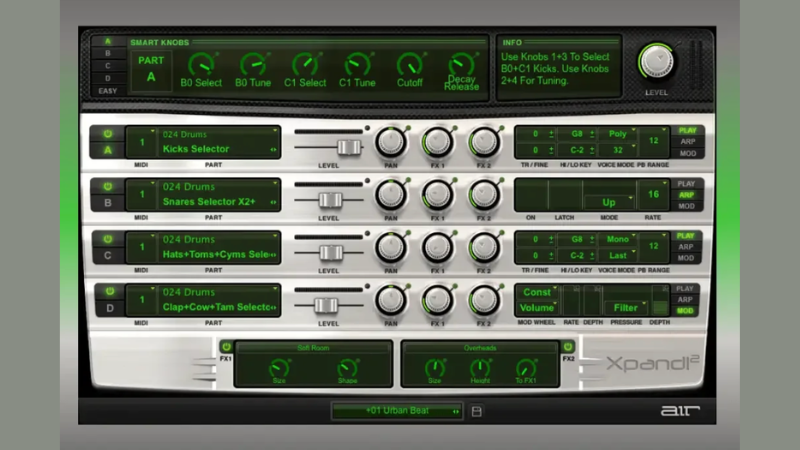This screenshot has width=800, height=450.
Task: Click Part C Level fader
Action: point(331,253)
